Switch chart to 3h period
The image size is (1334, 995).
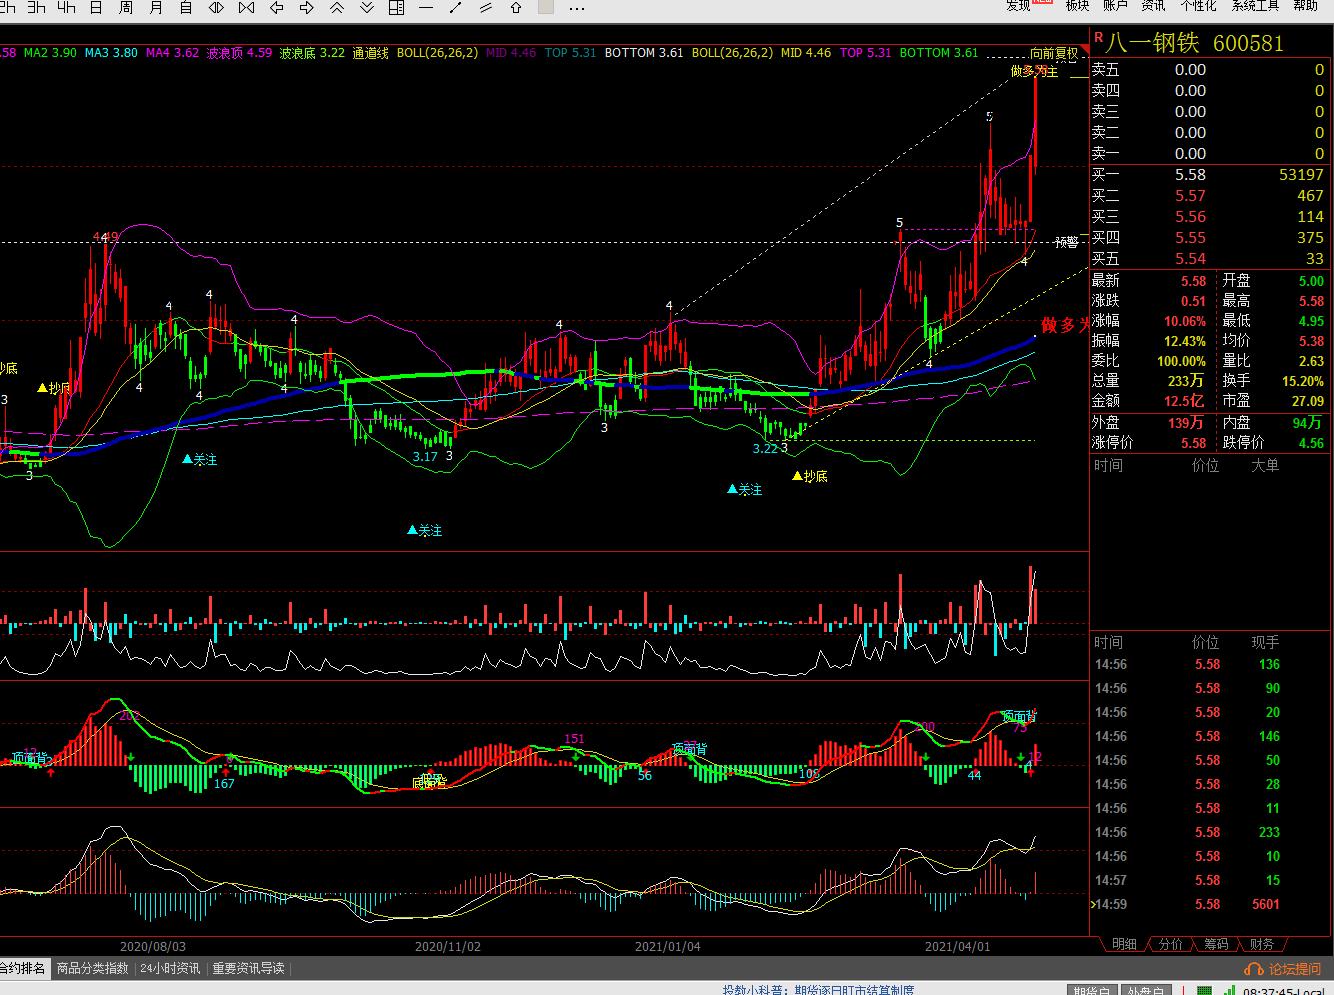[36, 7]
